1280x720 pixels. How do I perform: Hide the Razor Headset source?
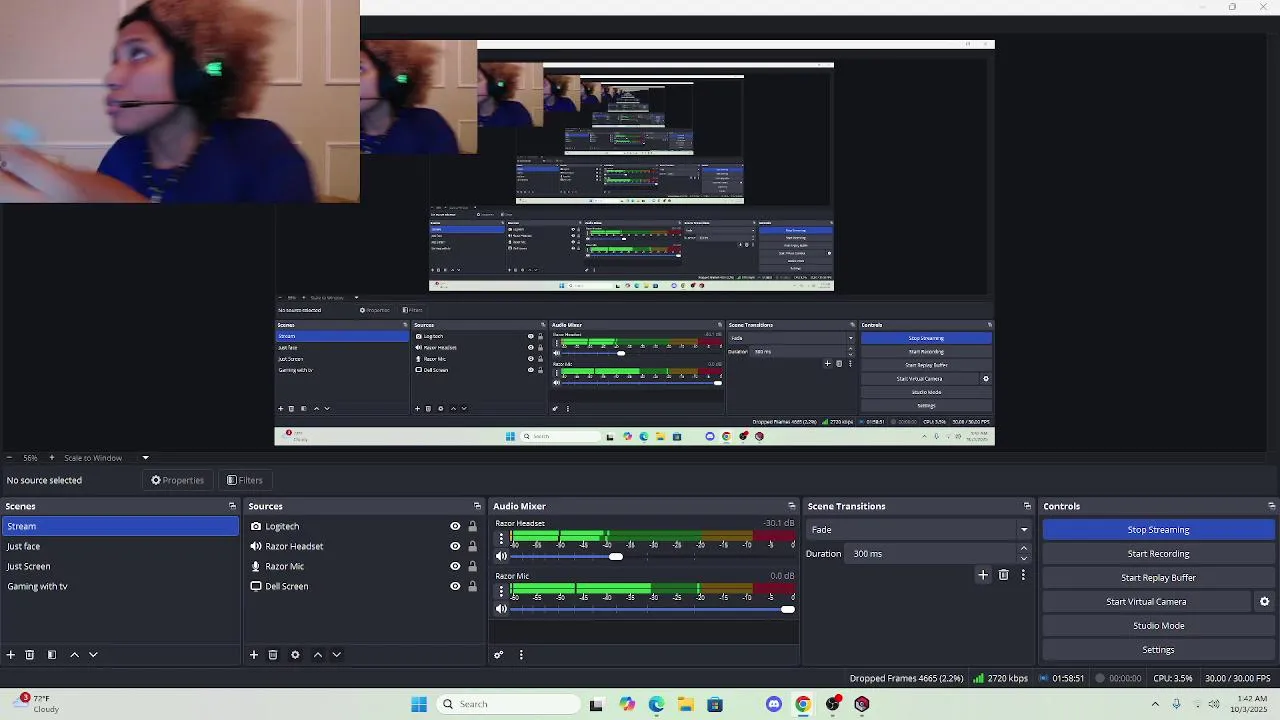[455, 546]
